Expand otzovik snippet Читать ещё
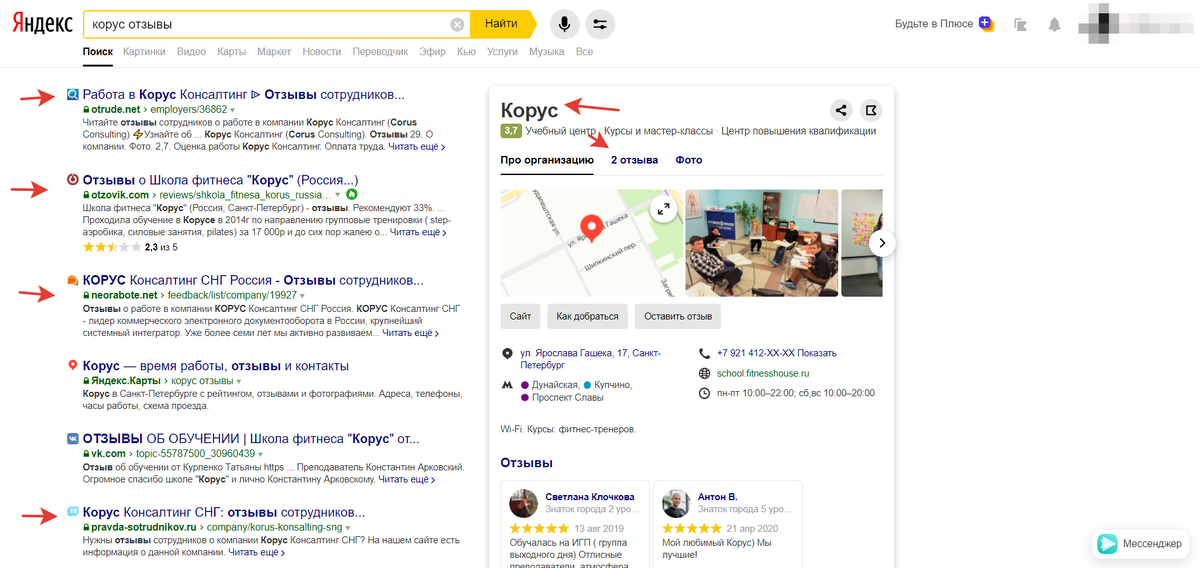 pos(418,232)
